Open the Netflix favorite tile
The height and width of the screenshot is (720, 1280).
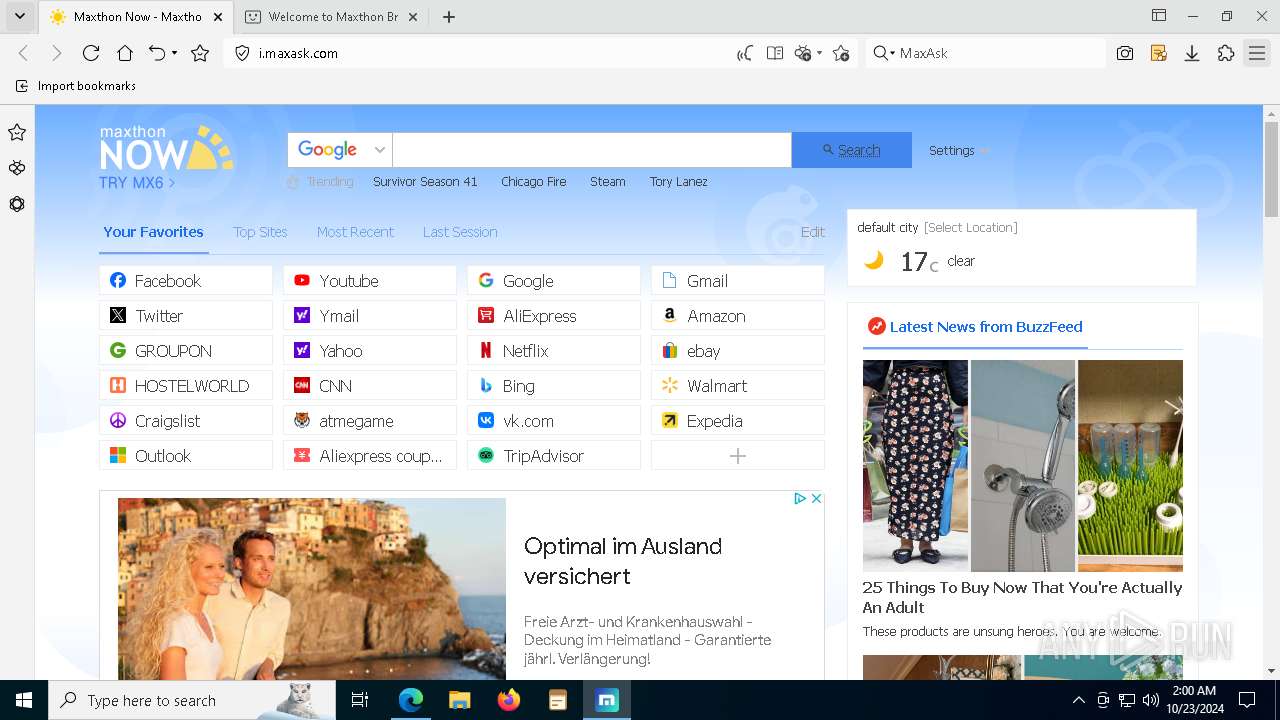(554, 351)
